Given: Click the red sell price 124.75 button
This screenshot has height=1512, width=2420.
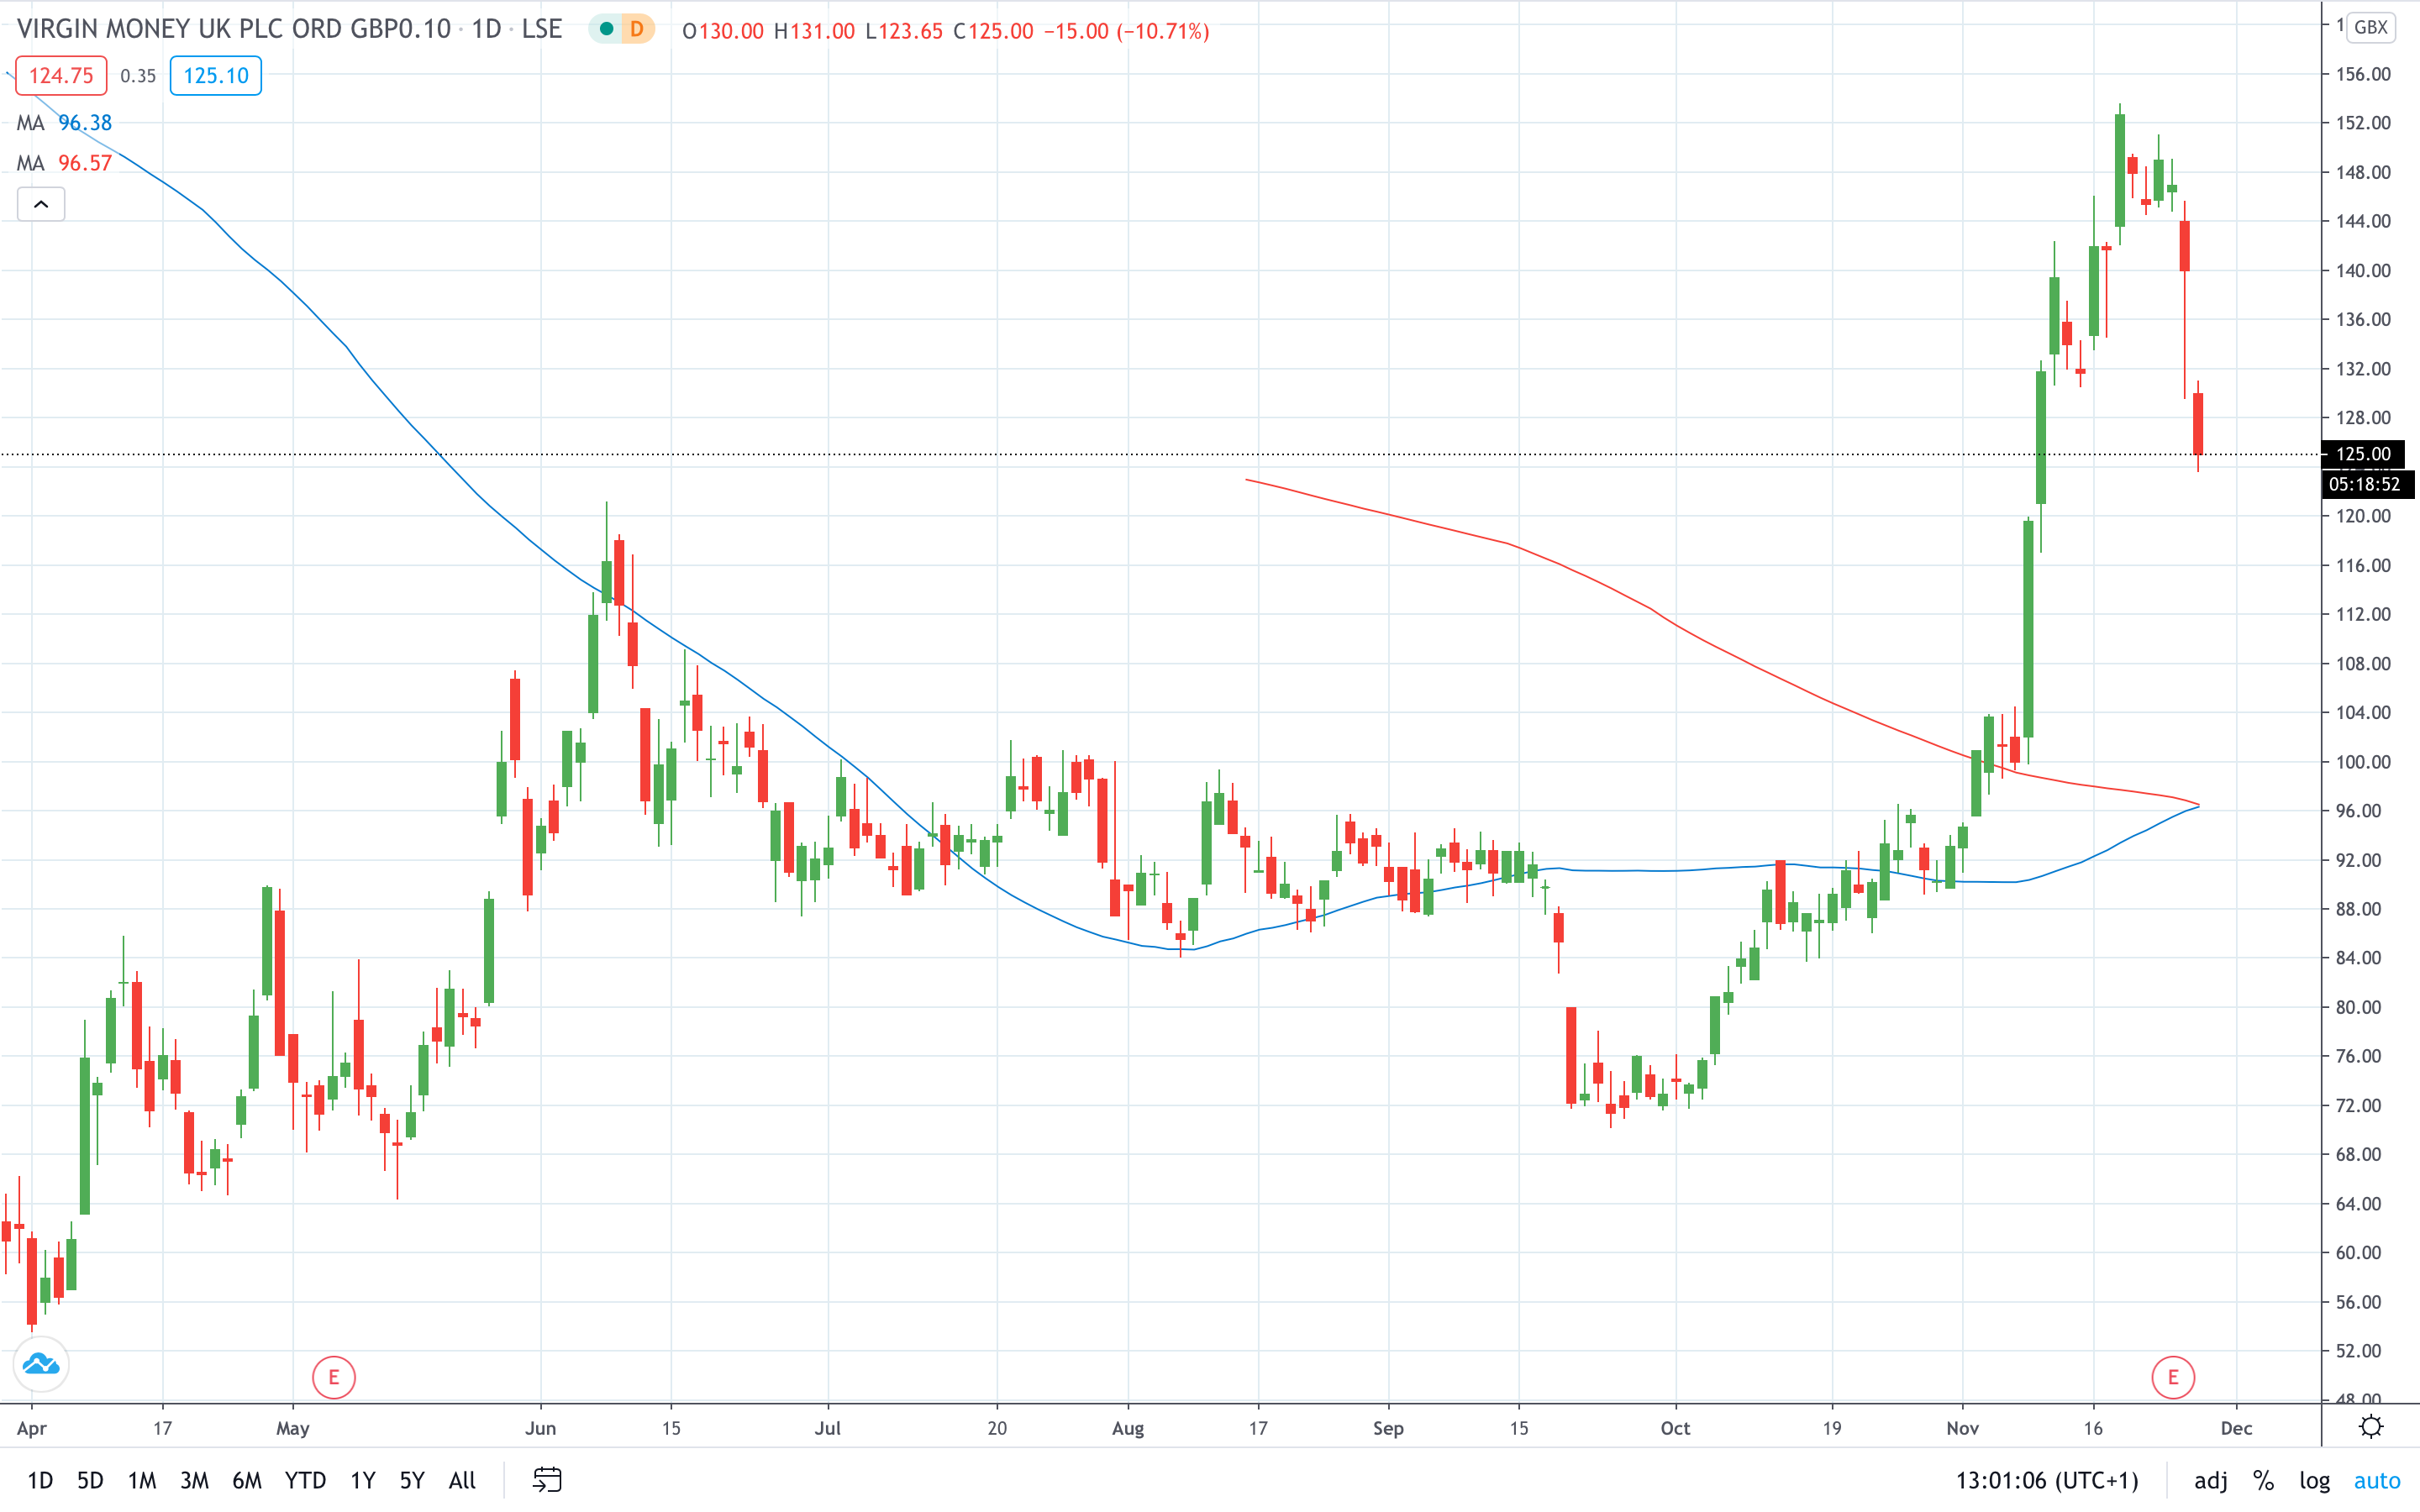Looking at the screenshot, I should 61,76.
